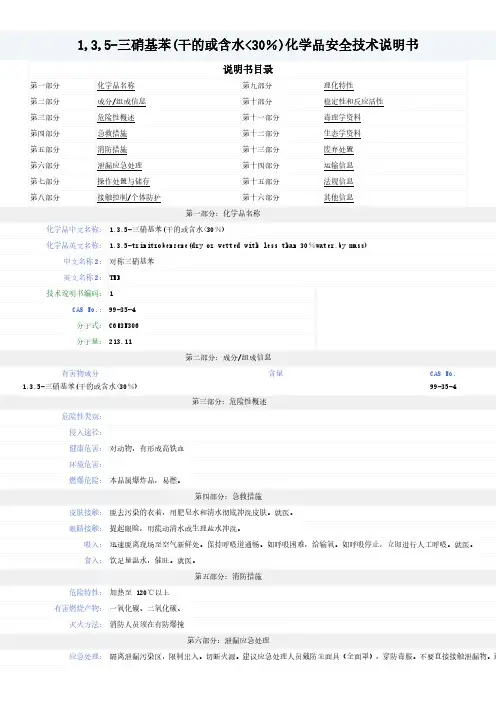Click the 危险性类别 label
The height and width of the screenshot is (702, 496).
[x=81, y=416]
